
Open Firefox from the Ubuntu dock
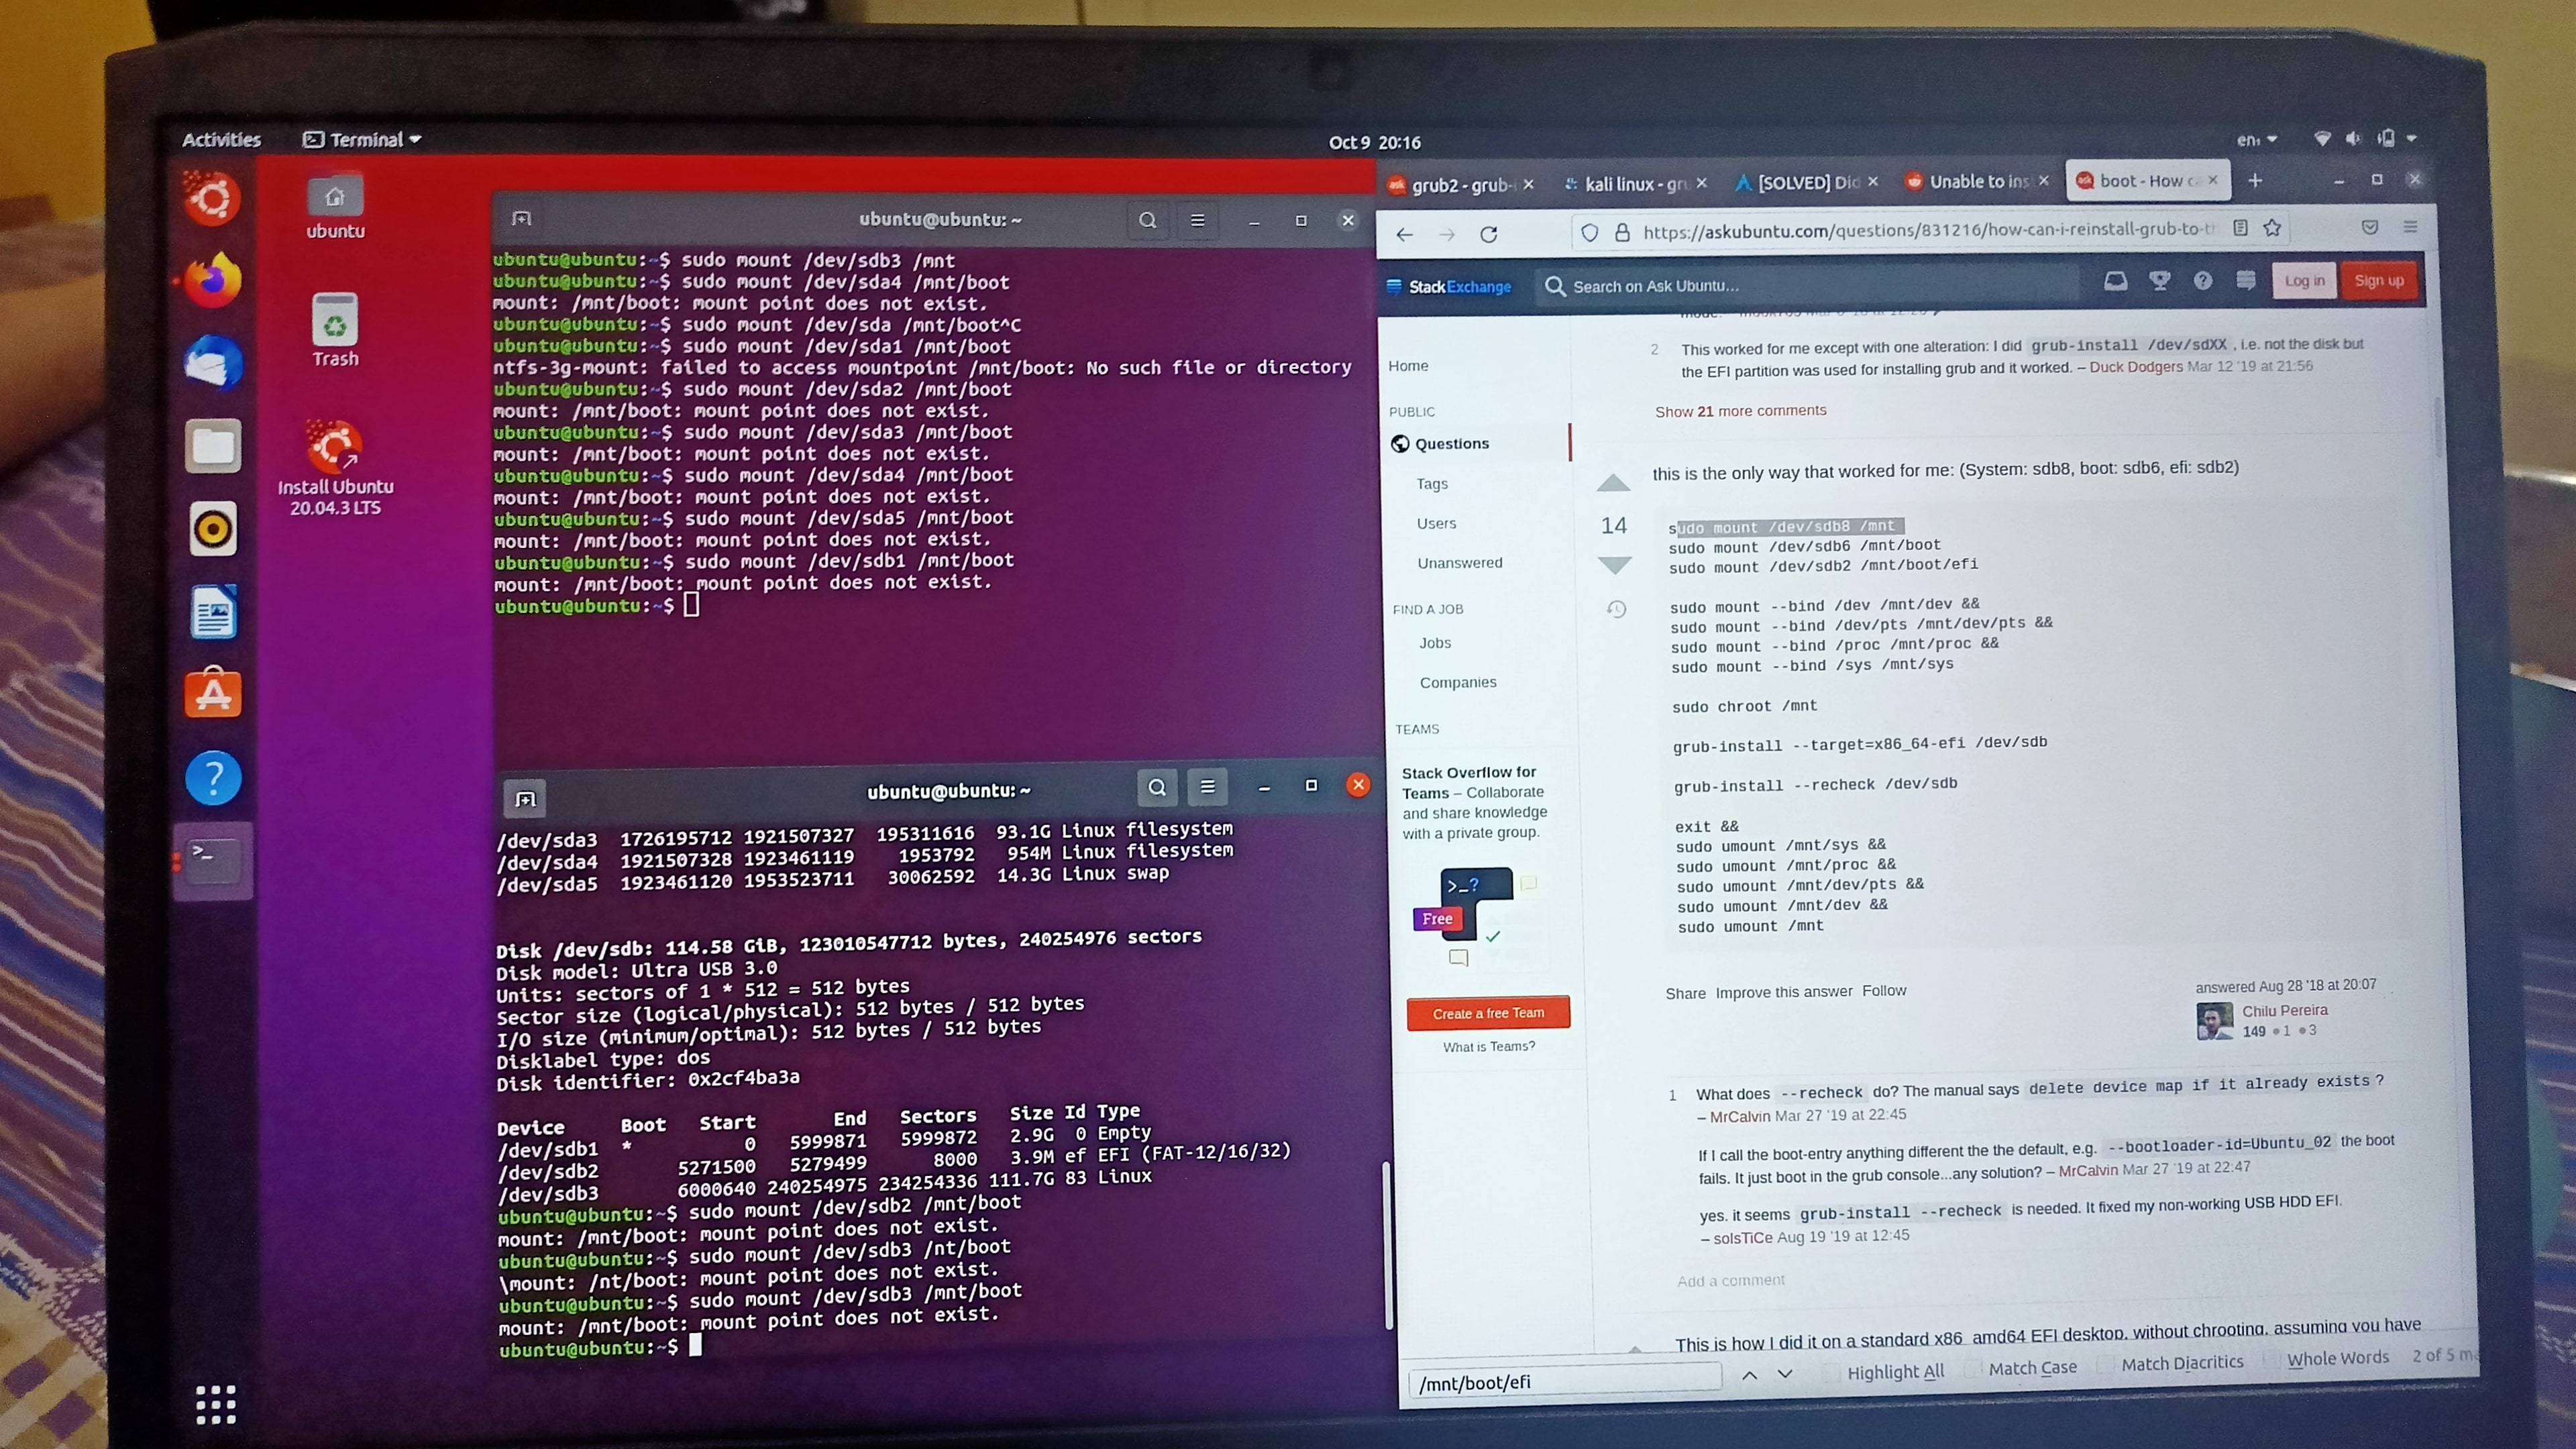(213, 280)
